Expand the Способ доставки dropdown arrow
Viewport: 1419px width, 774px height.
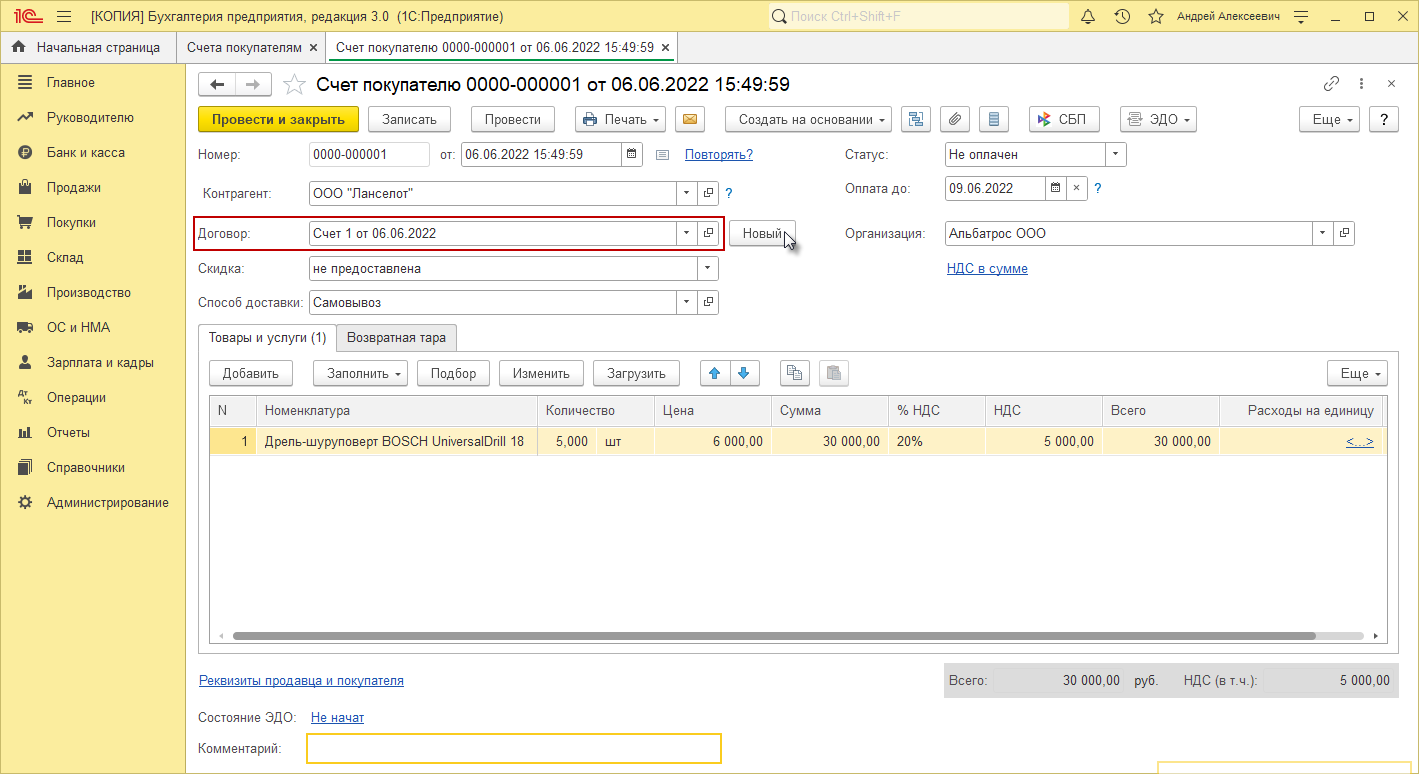pyautogui.click(x=687, y=302)
